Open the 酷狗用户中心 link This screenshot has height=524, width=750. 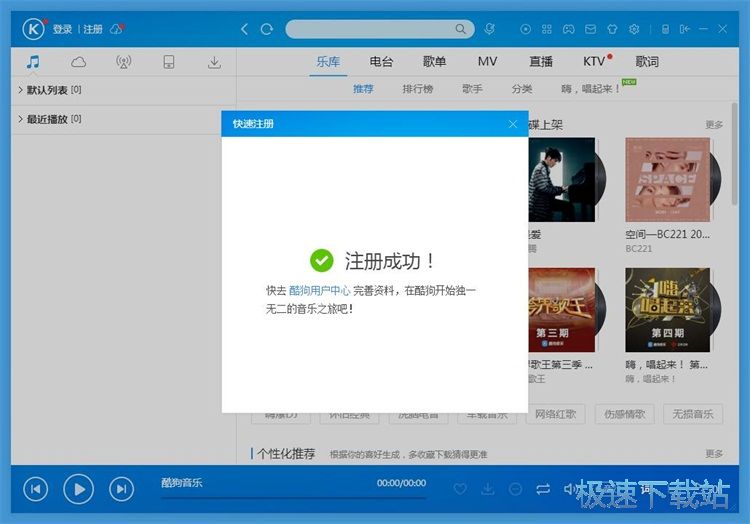point(320,290)
